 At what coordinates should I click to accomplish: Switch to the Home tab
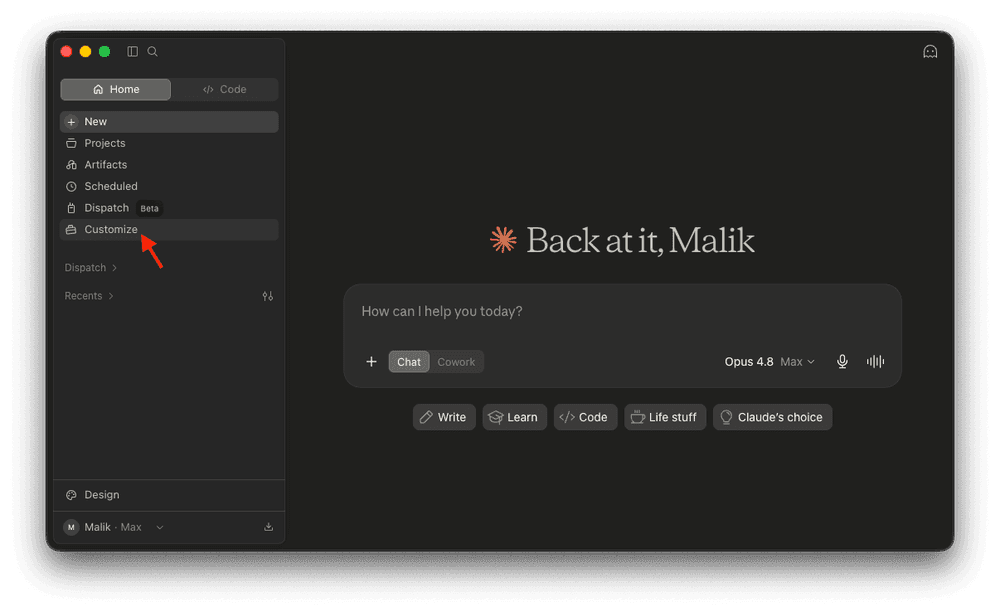115,89
